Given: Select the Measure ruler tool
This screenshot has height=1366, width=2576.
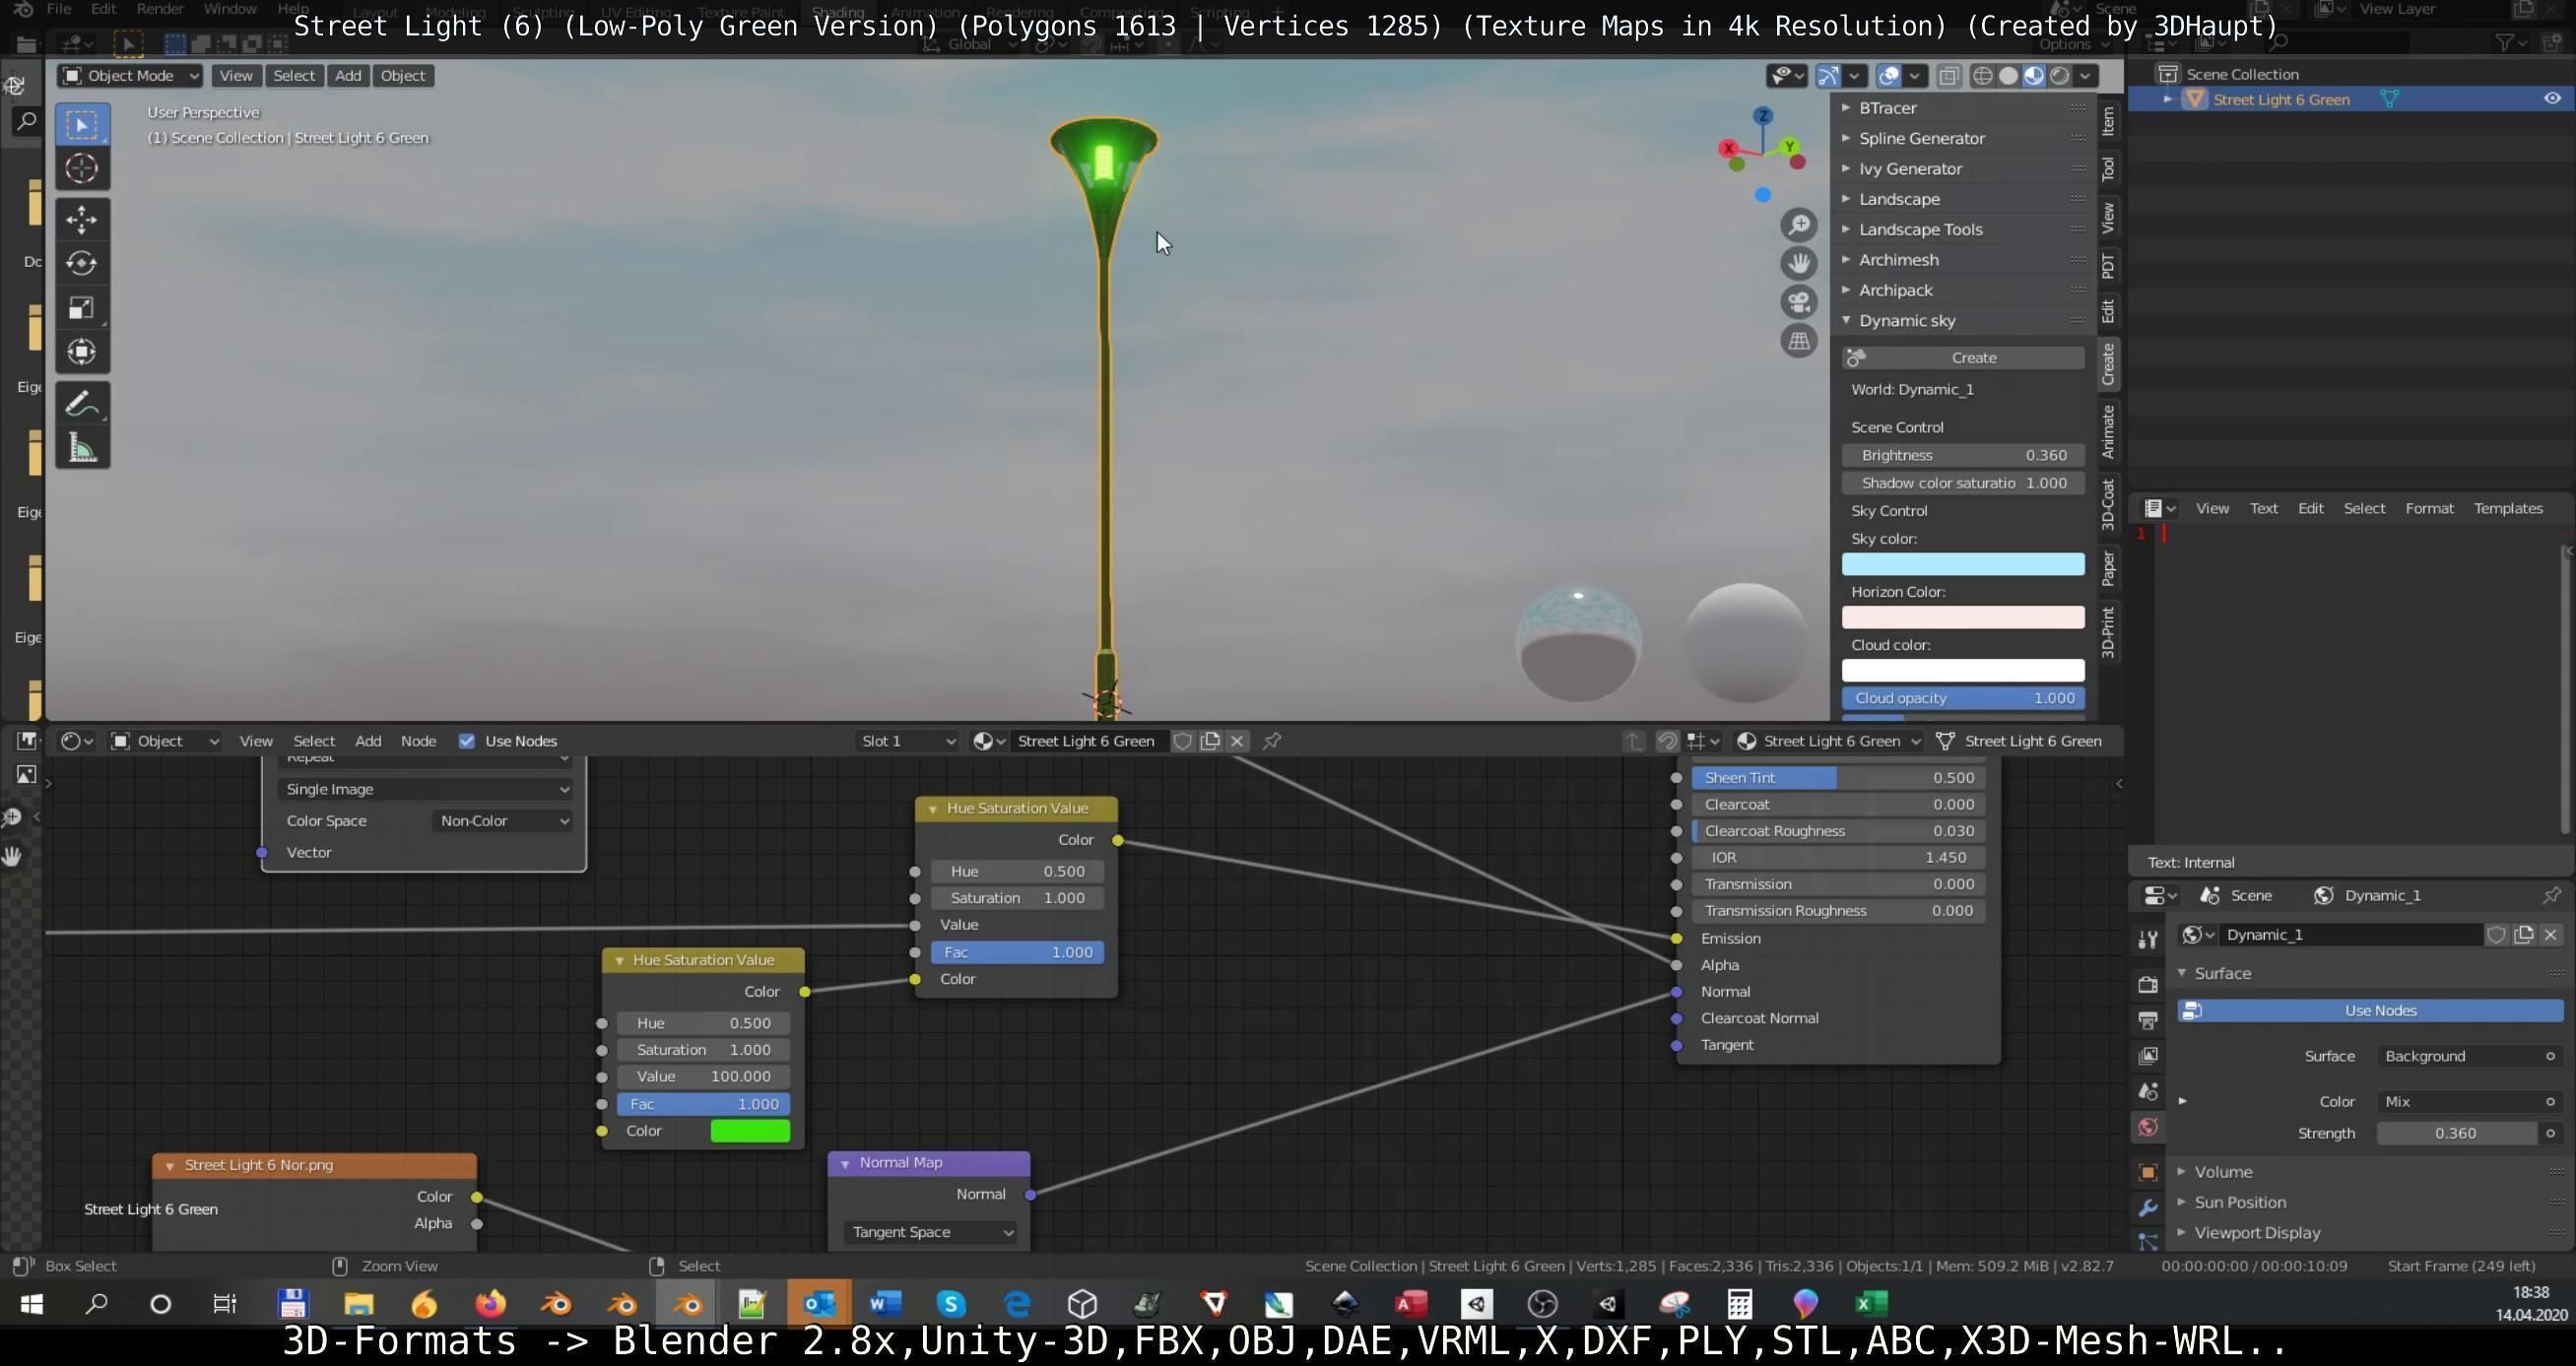Looking at the screenshot, I should 82,448.
